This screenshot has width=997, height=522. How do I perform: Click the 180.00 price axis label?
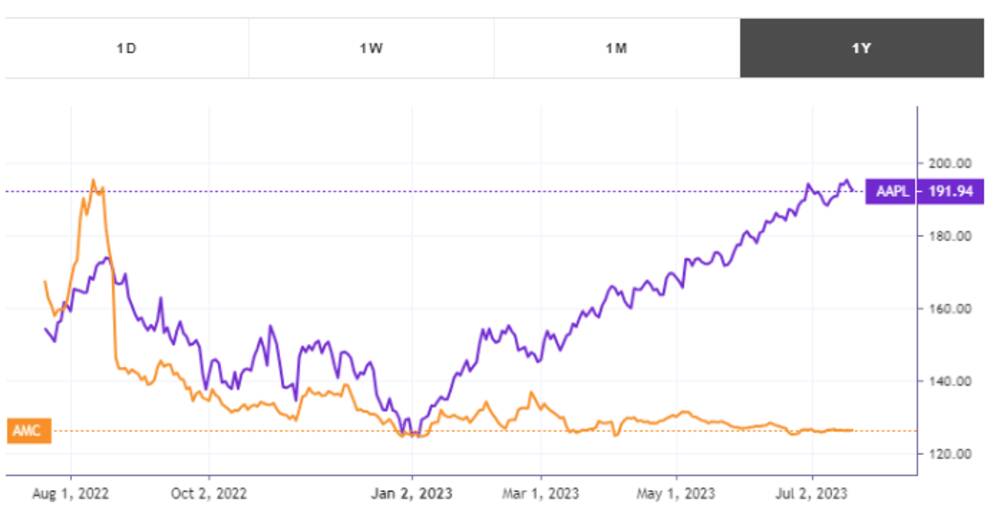click(949, 236)
